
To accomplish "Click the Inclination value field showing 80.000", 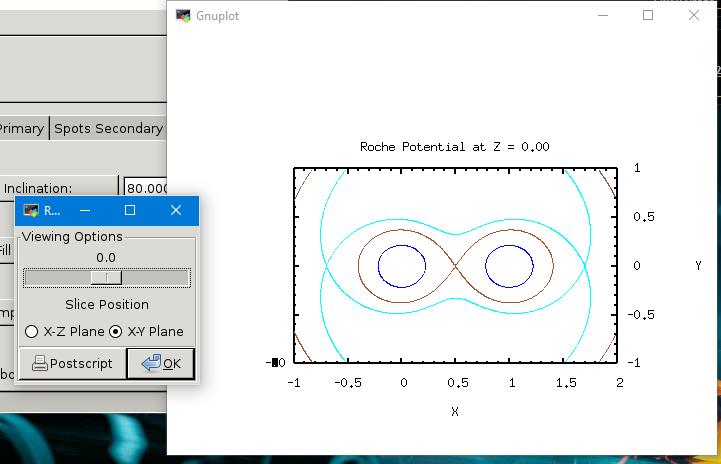I will (144, 188).
